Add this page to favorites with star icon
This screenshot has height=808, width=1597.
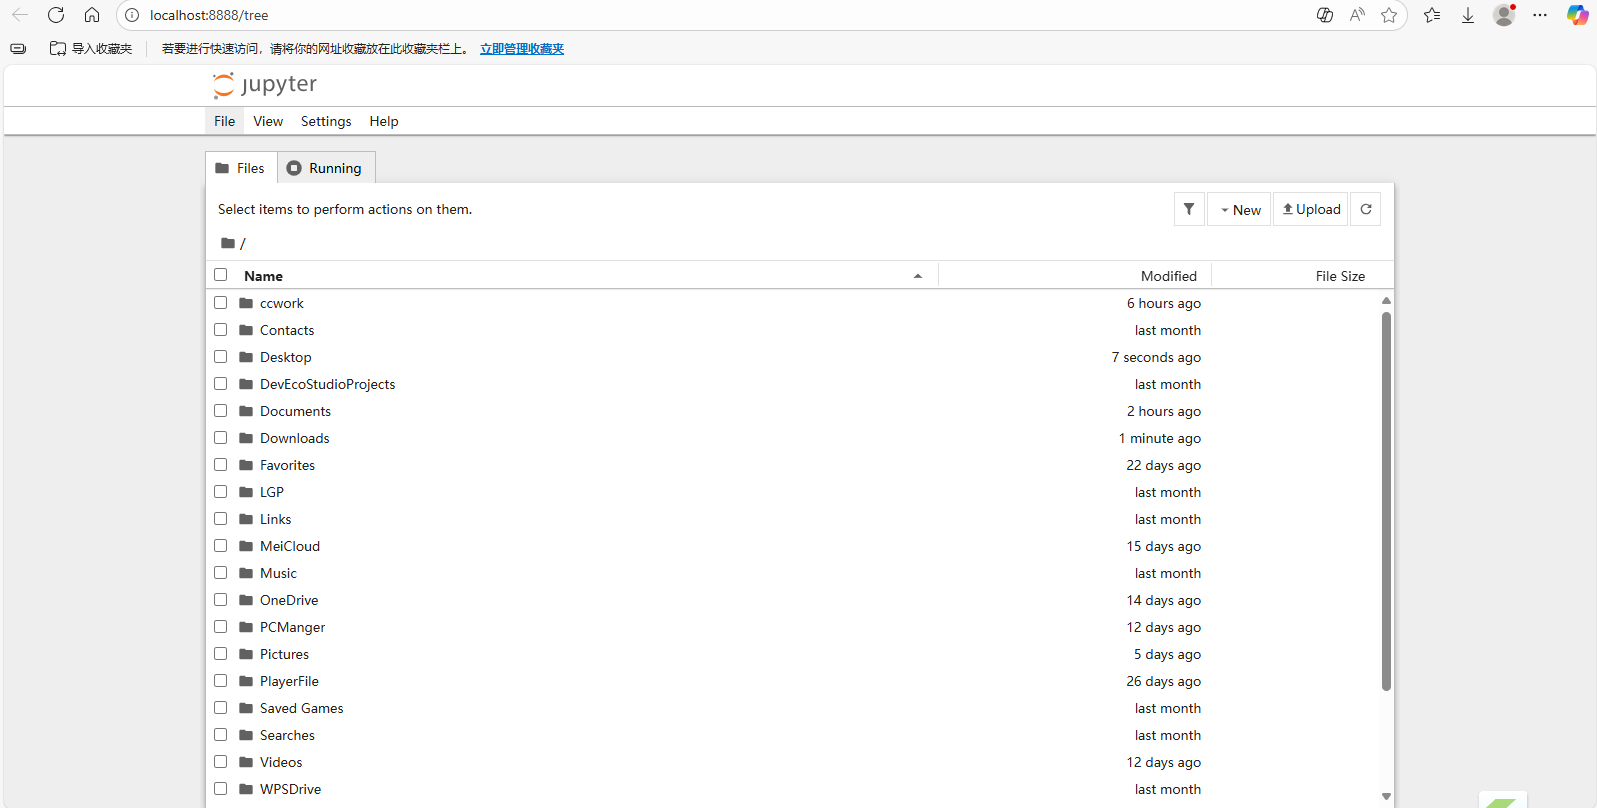click(x=1389, y=15)
